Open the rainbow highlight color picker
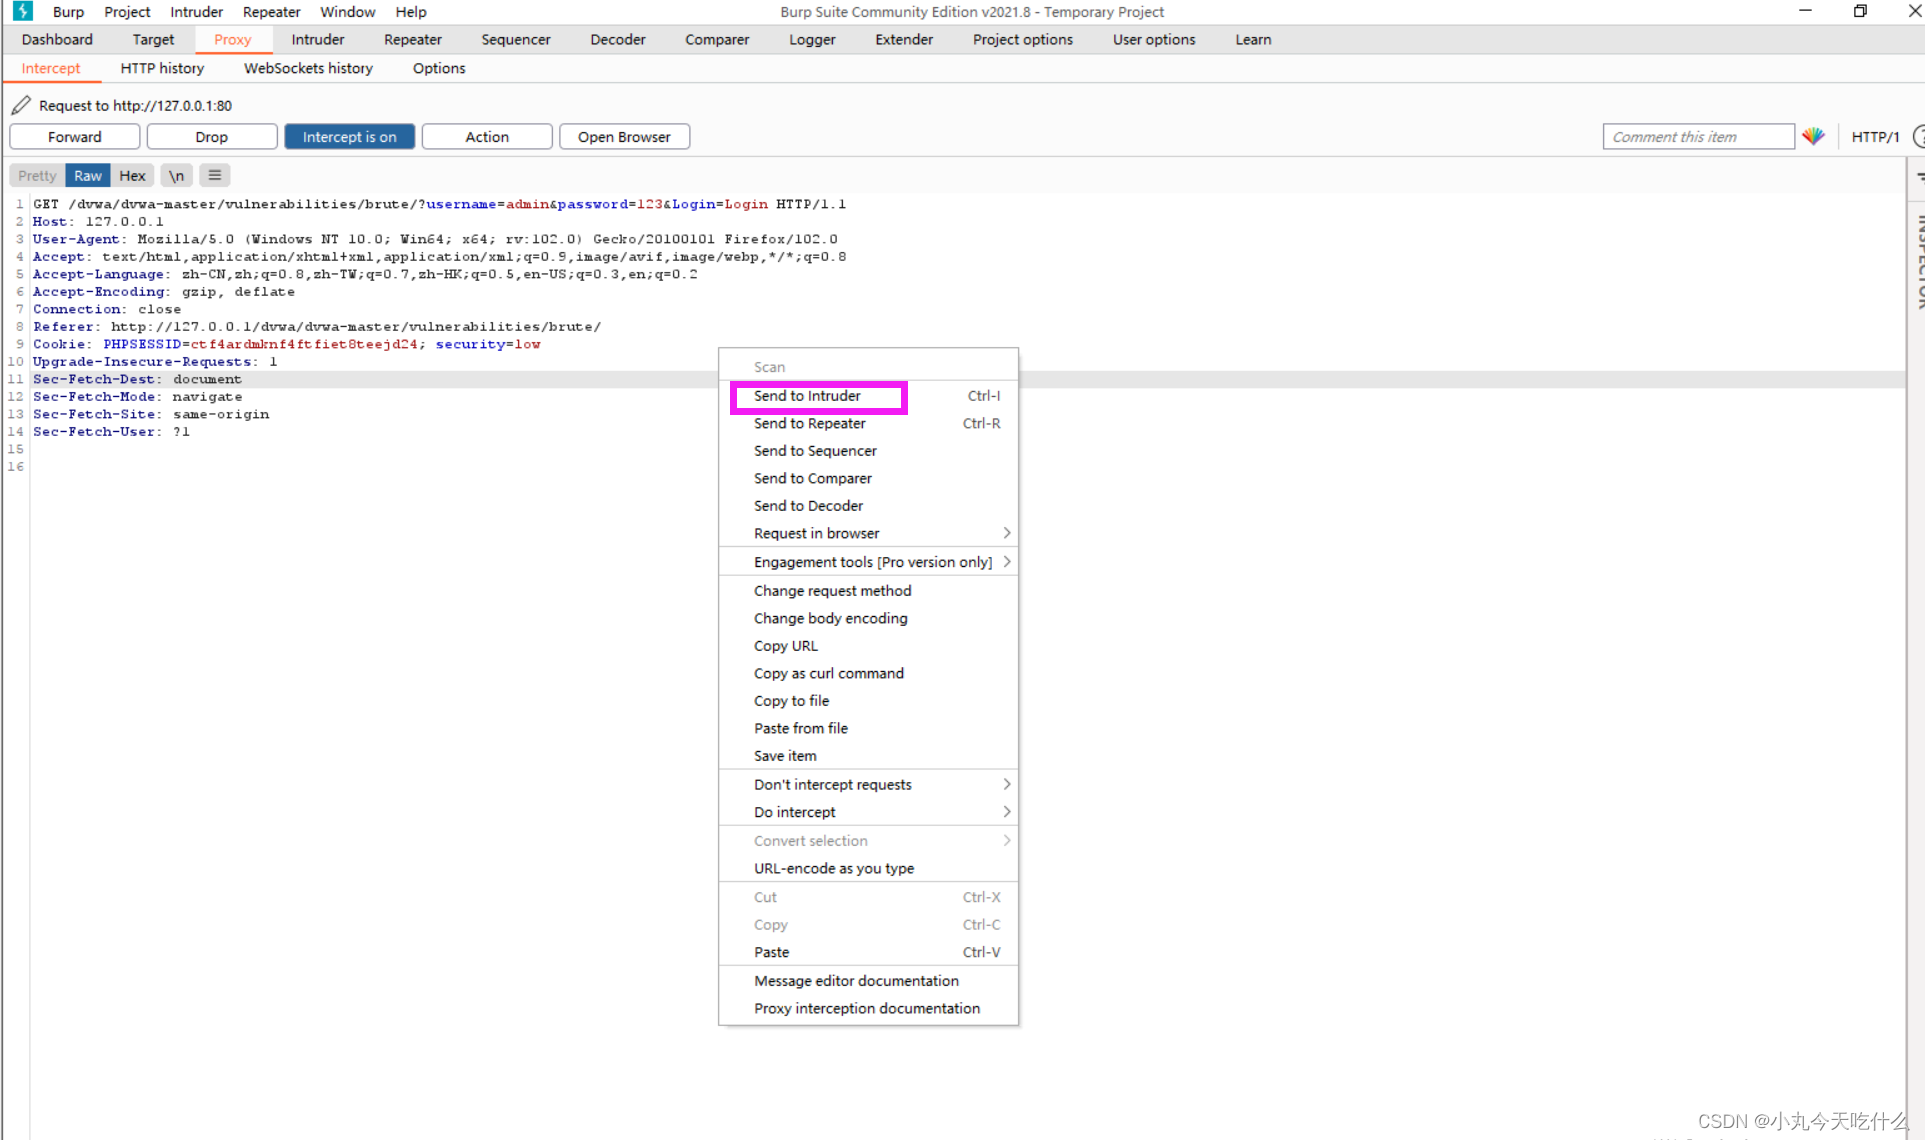 pyautogui.click(x=1813, y=137)
